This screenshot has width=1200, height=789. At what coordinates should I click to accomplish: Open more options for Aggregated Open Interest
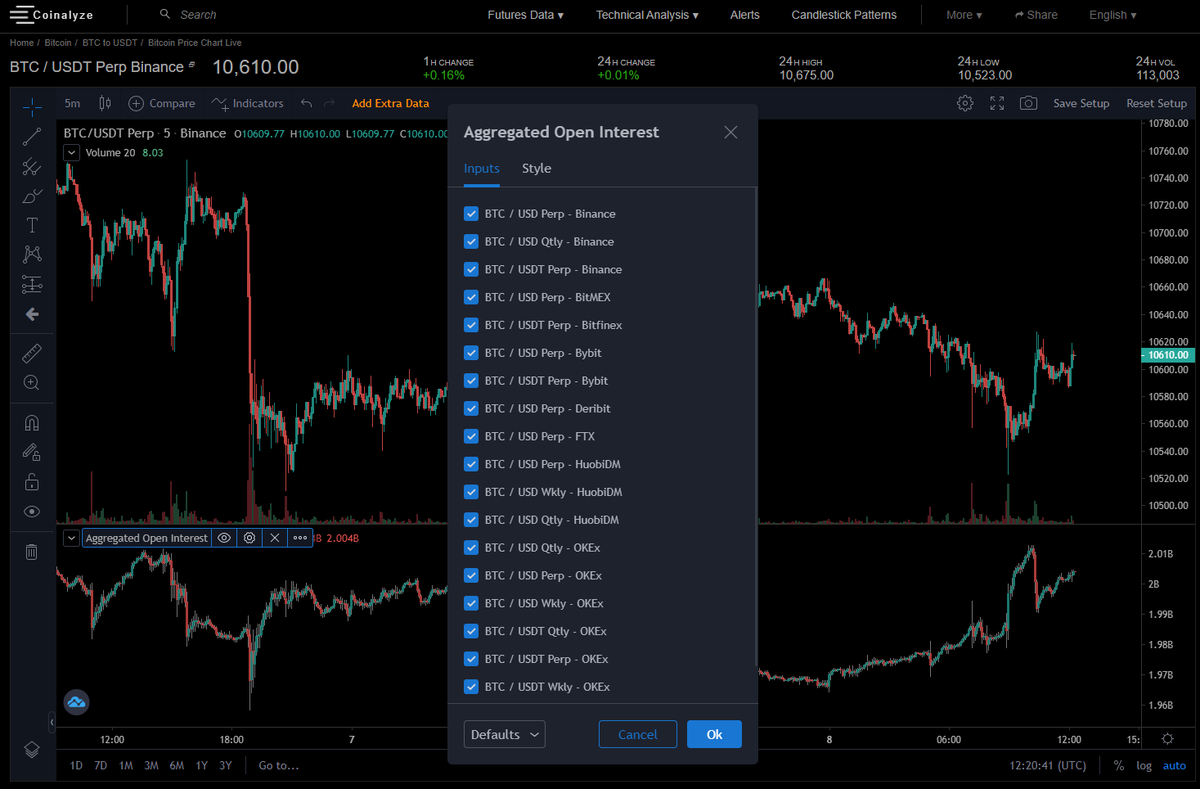click(300, 538)
